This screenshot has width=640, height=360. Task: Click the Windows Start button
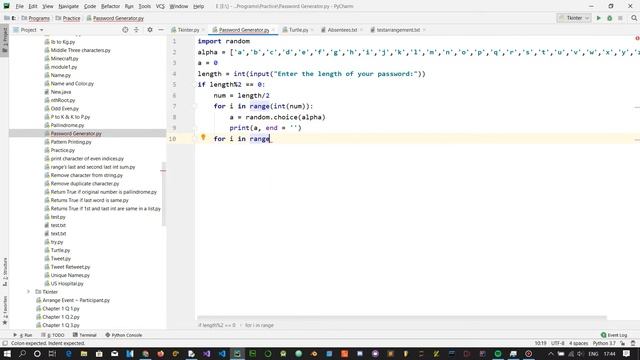pyautogui.click(x=7, y=353)
